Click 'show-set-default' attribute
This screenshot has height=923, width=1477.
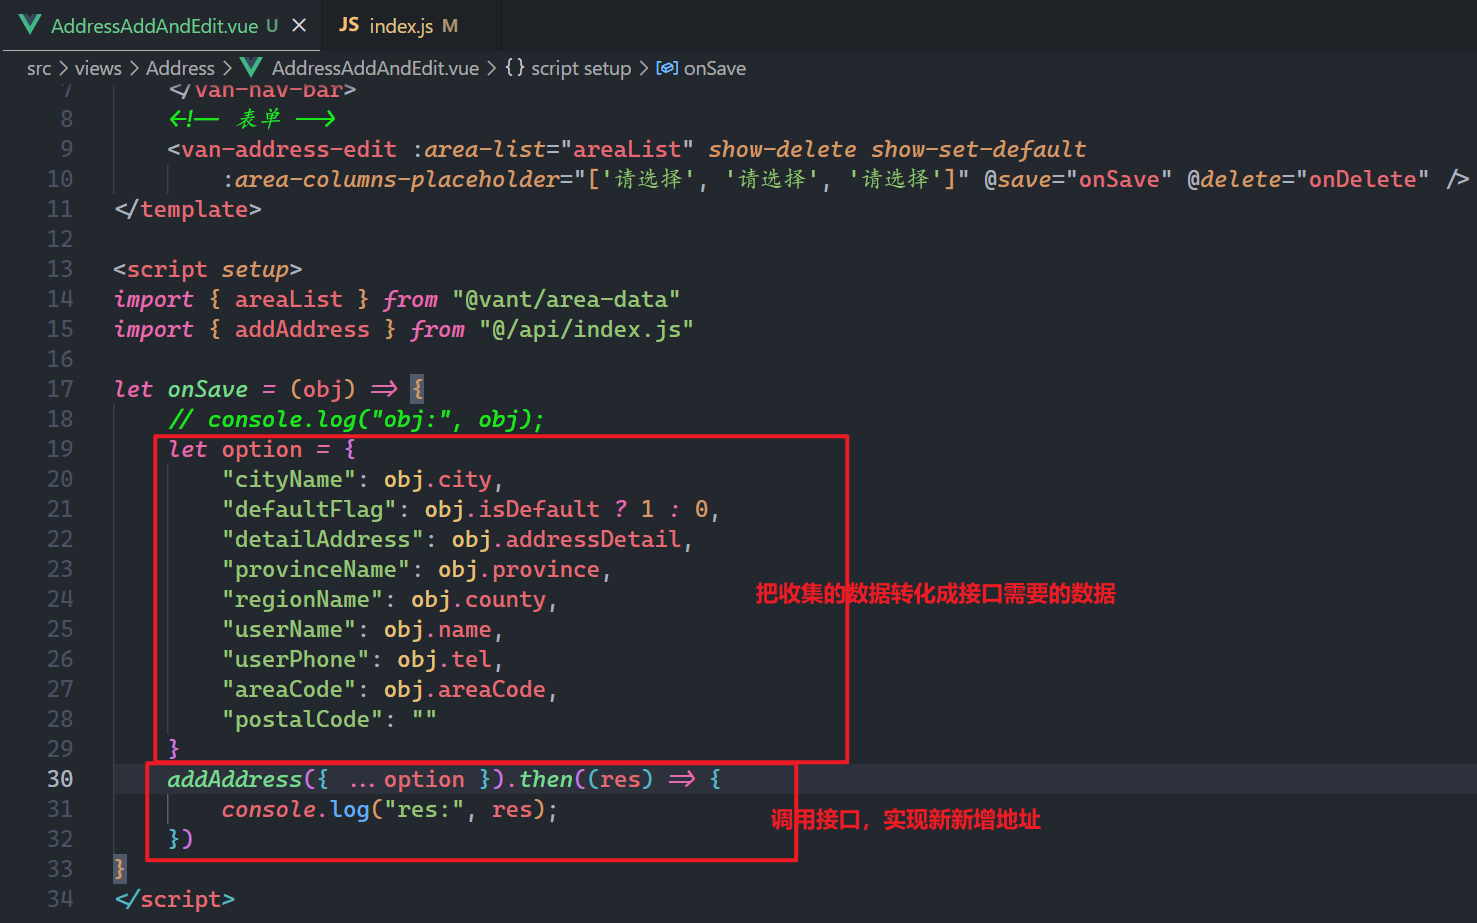pos(978,149)
